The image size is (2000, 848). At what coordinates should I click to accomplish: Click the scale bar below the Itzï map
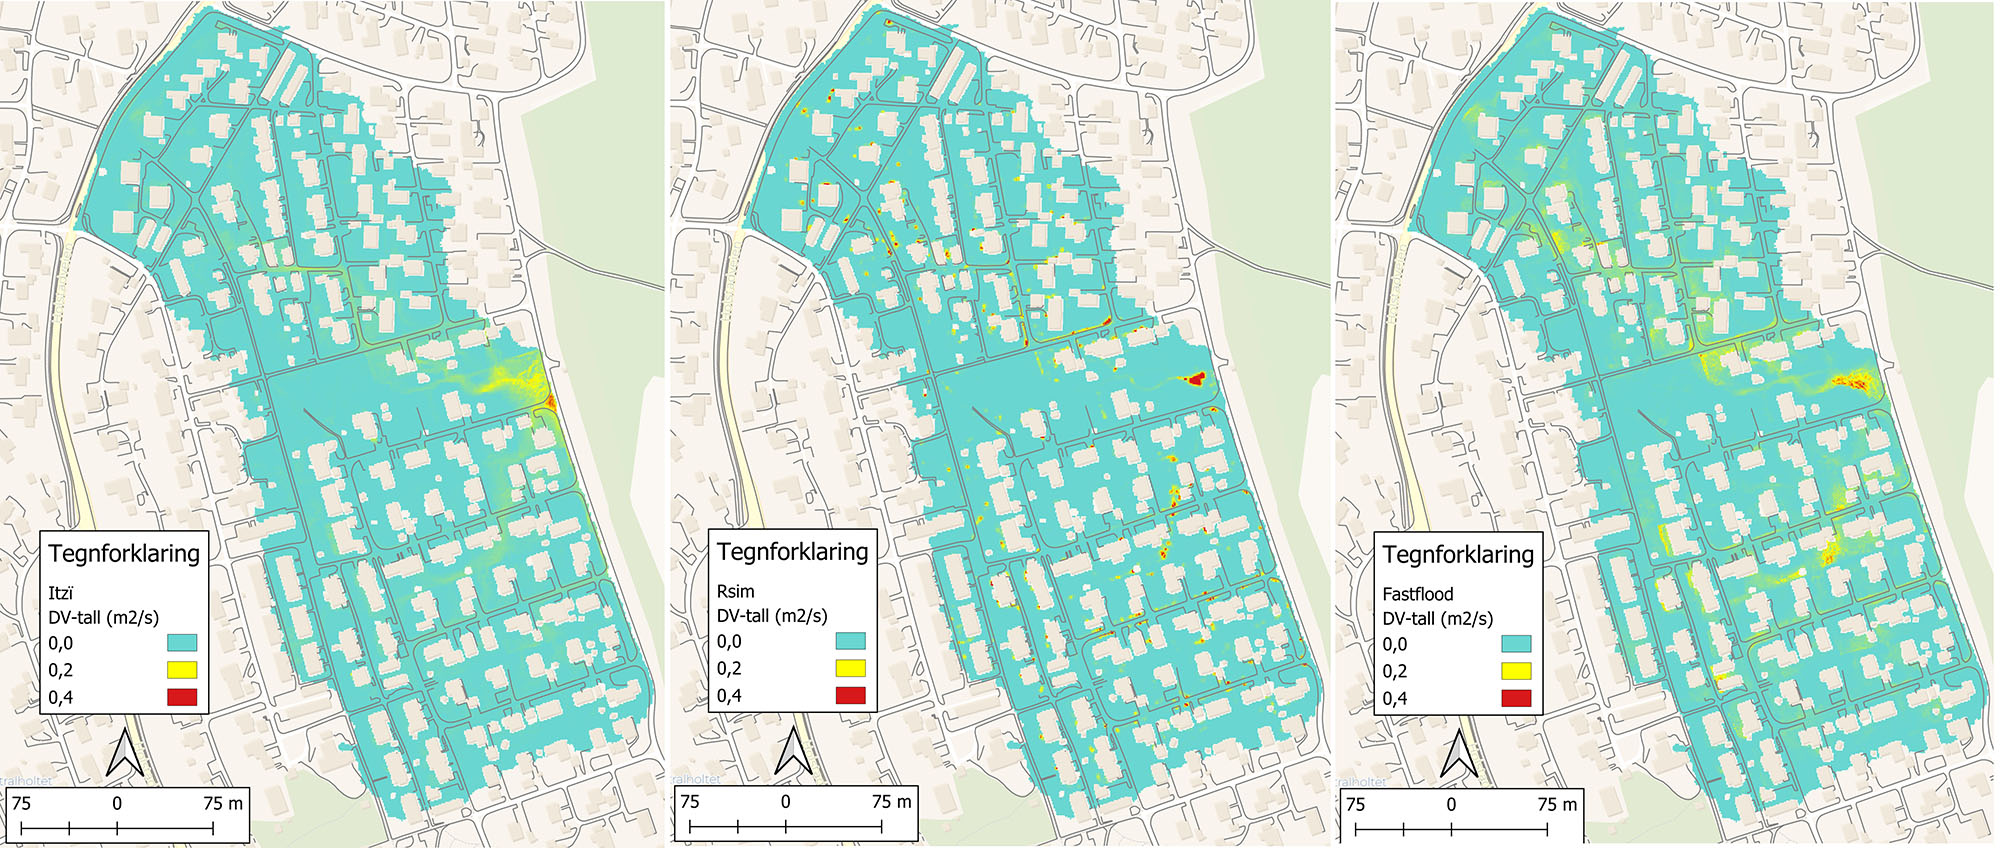pyautogui.click(x=117, y=827)
